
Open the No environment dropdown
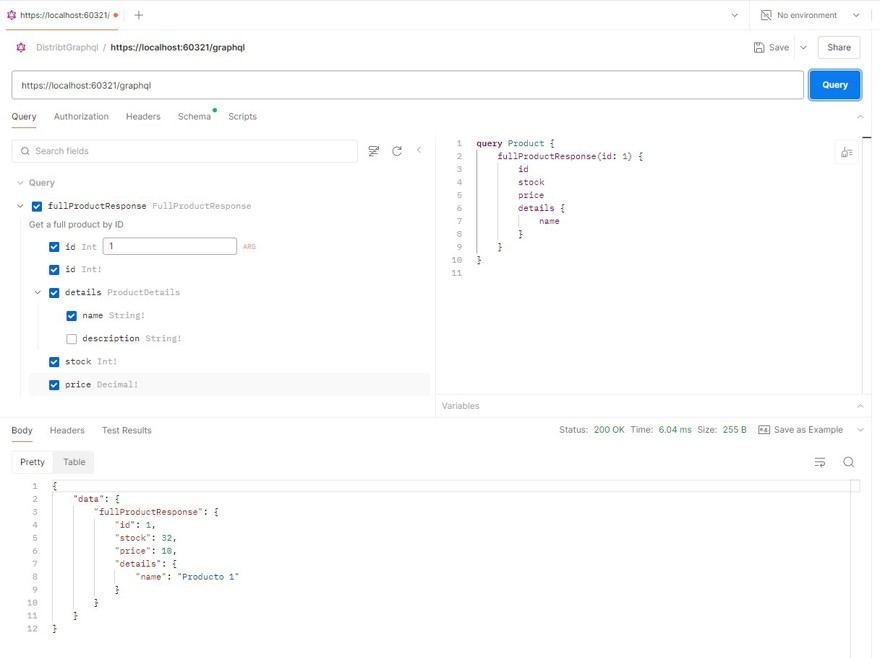(856, 15)
